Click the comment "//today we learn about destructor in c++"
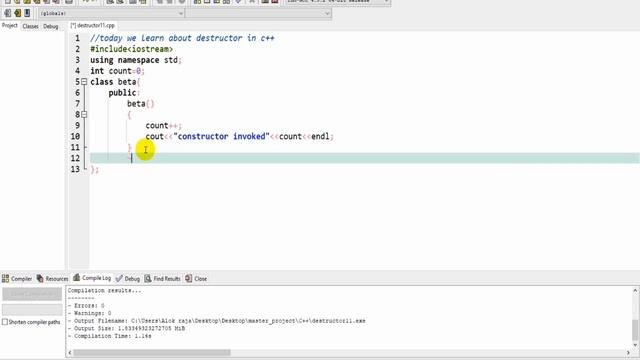The image size is (640, 360). [182, 38]
